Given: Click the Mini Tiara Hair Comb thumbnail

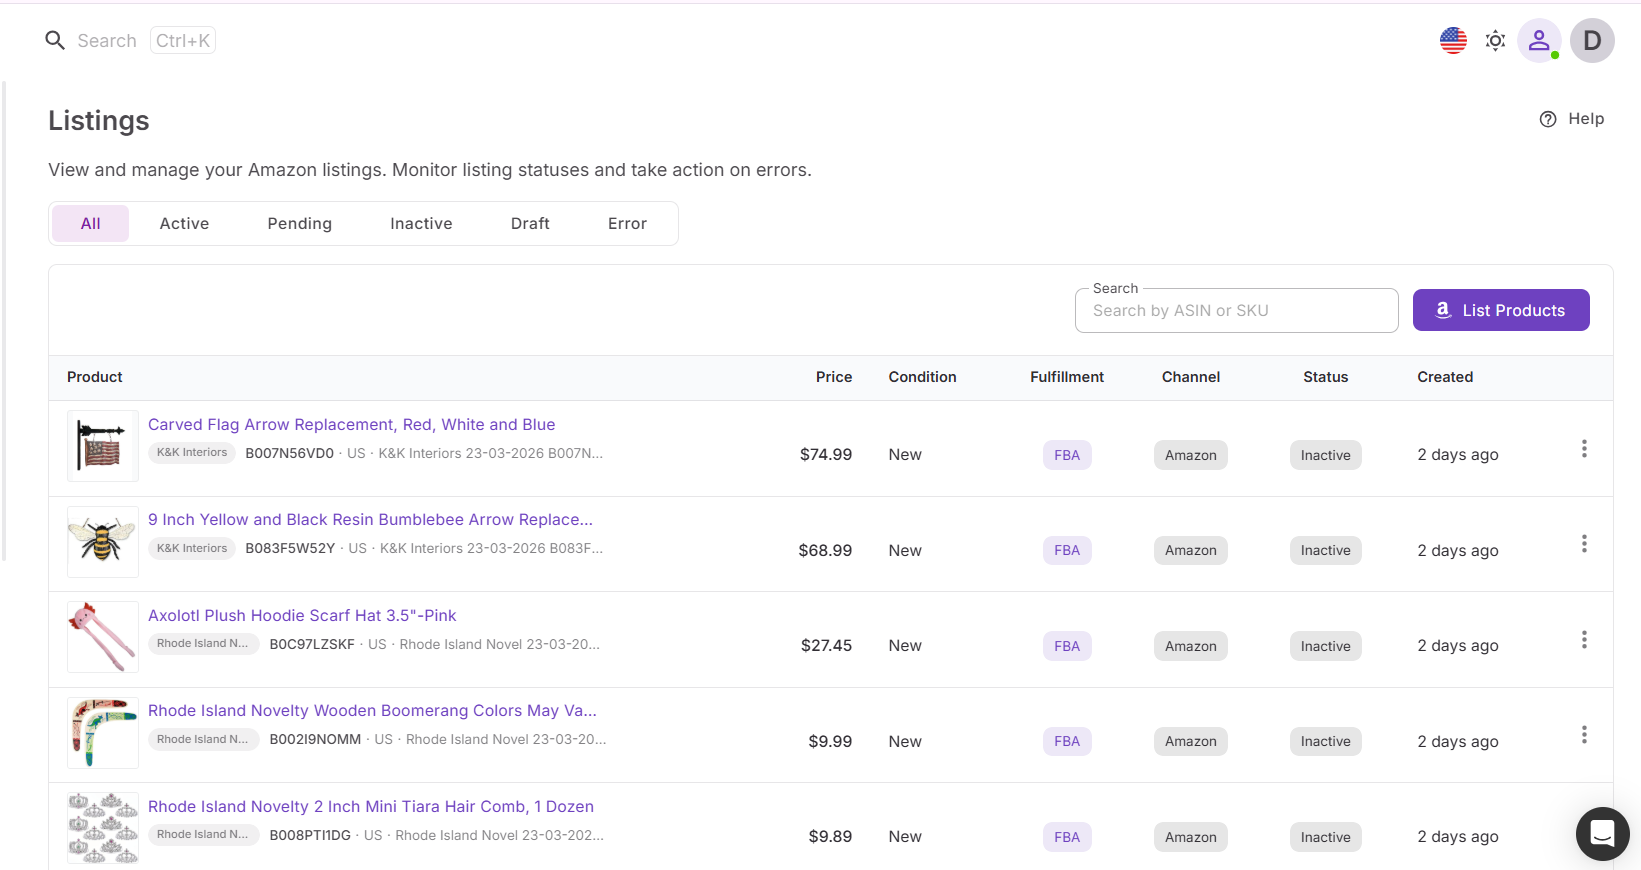Looking at the screenshot, I should [x=103, y=828].
